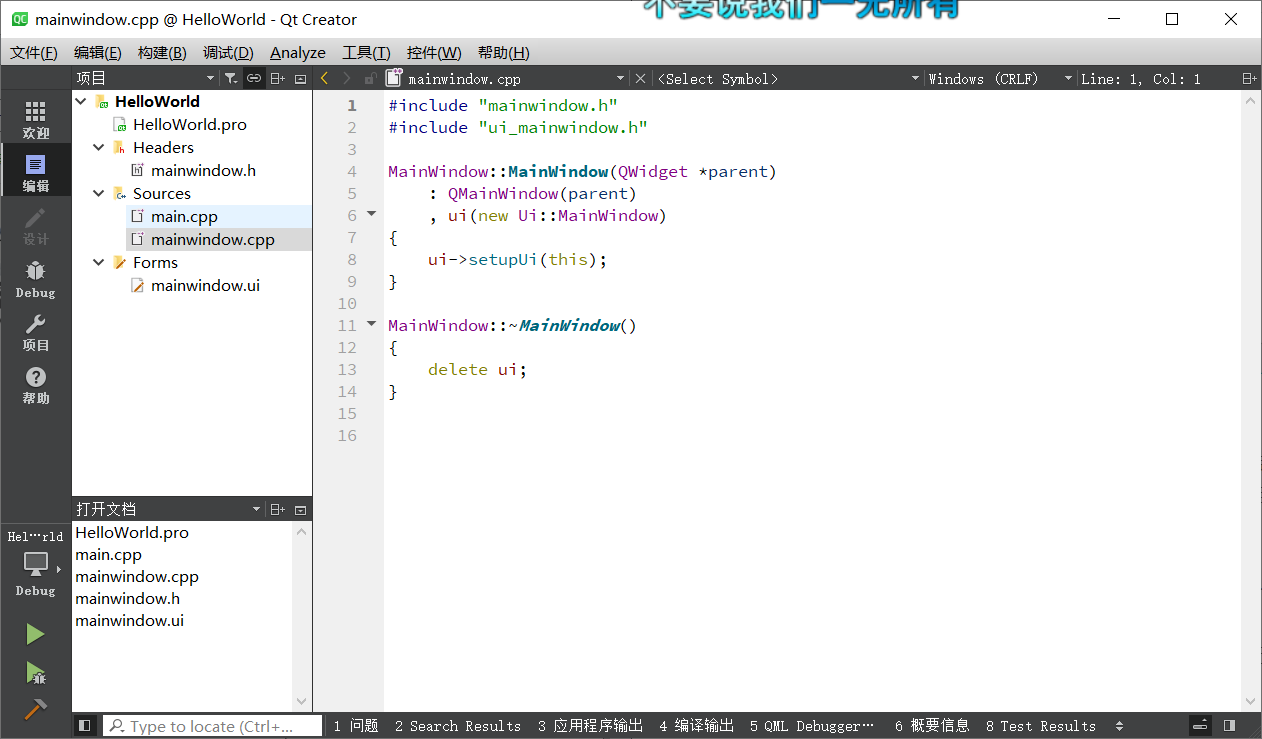1262x739 pixels.
Task: Open the 欢迎 (Welcome) mode
Action: click(x=36, y=120)
